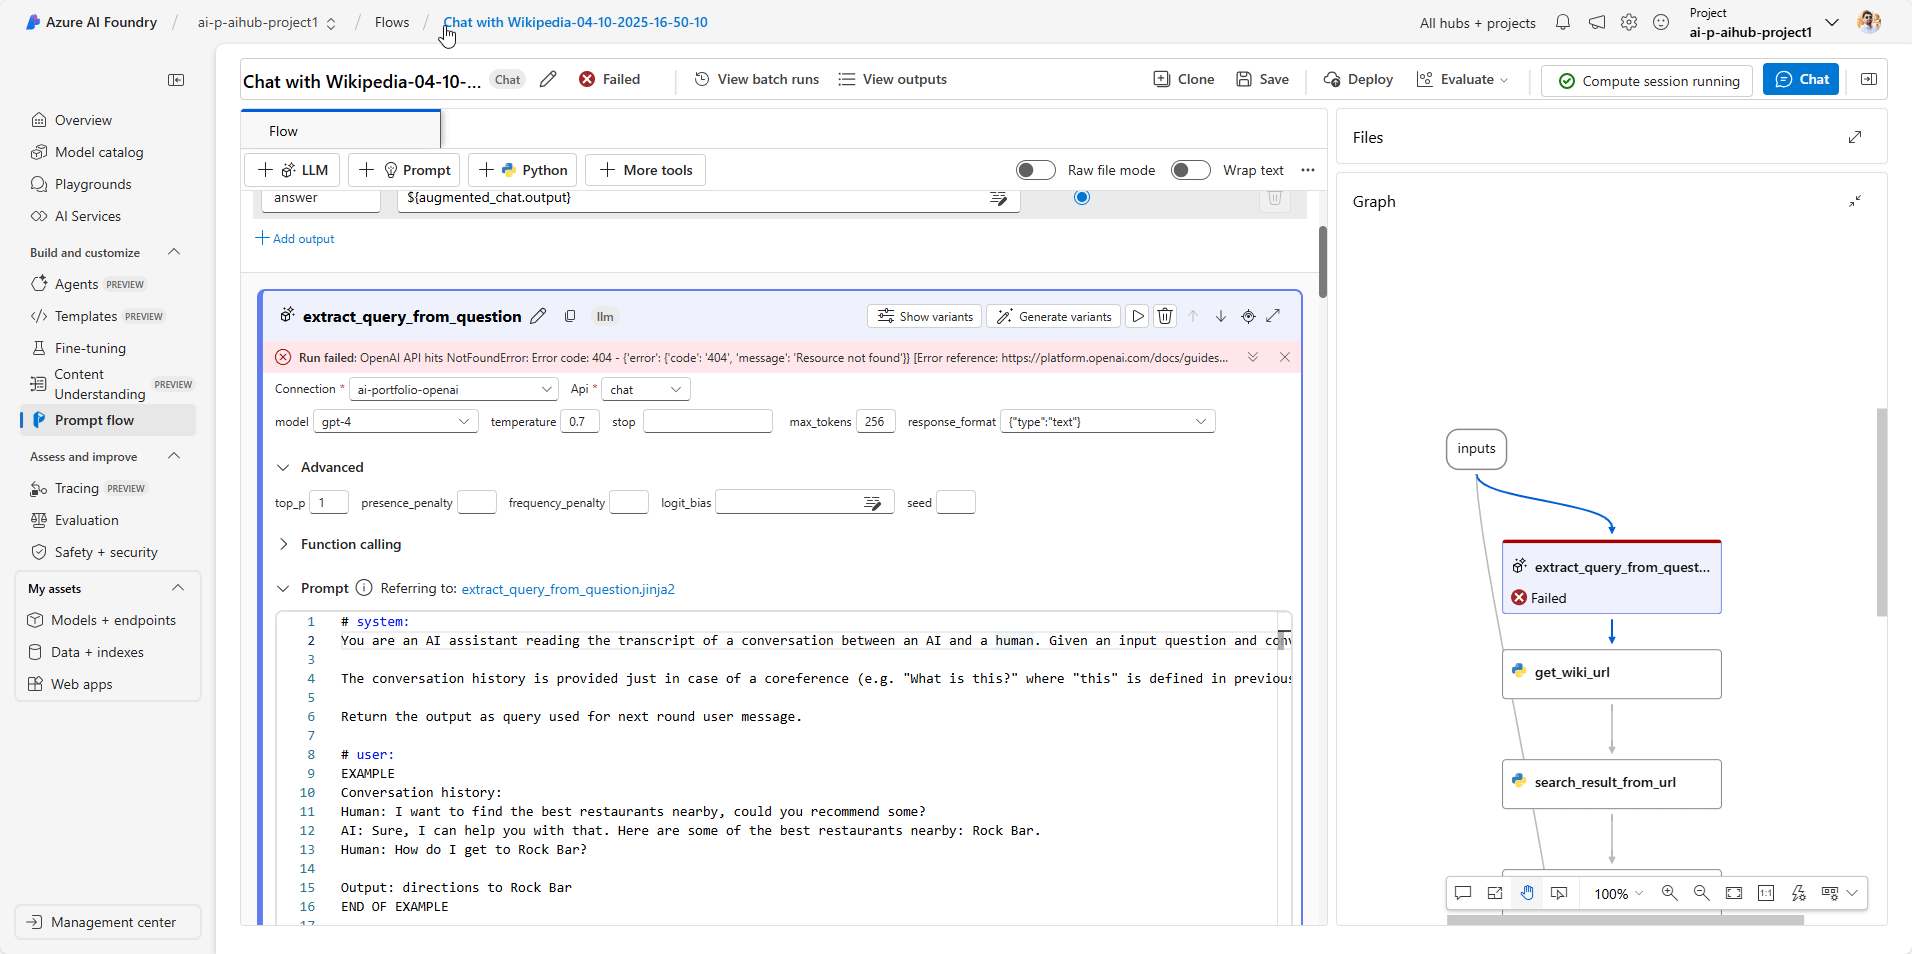This screenshot has width=1912, height=954.
Task: Delete the extract_query_from_question node
Action: coord(1165,316)
